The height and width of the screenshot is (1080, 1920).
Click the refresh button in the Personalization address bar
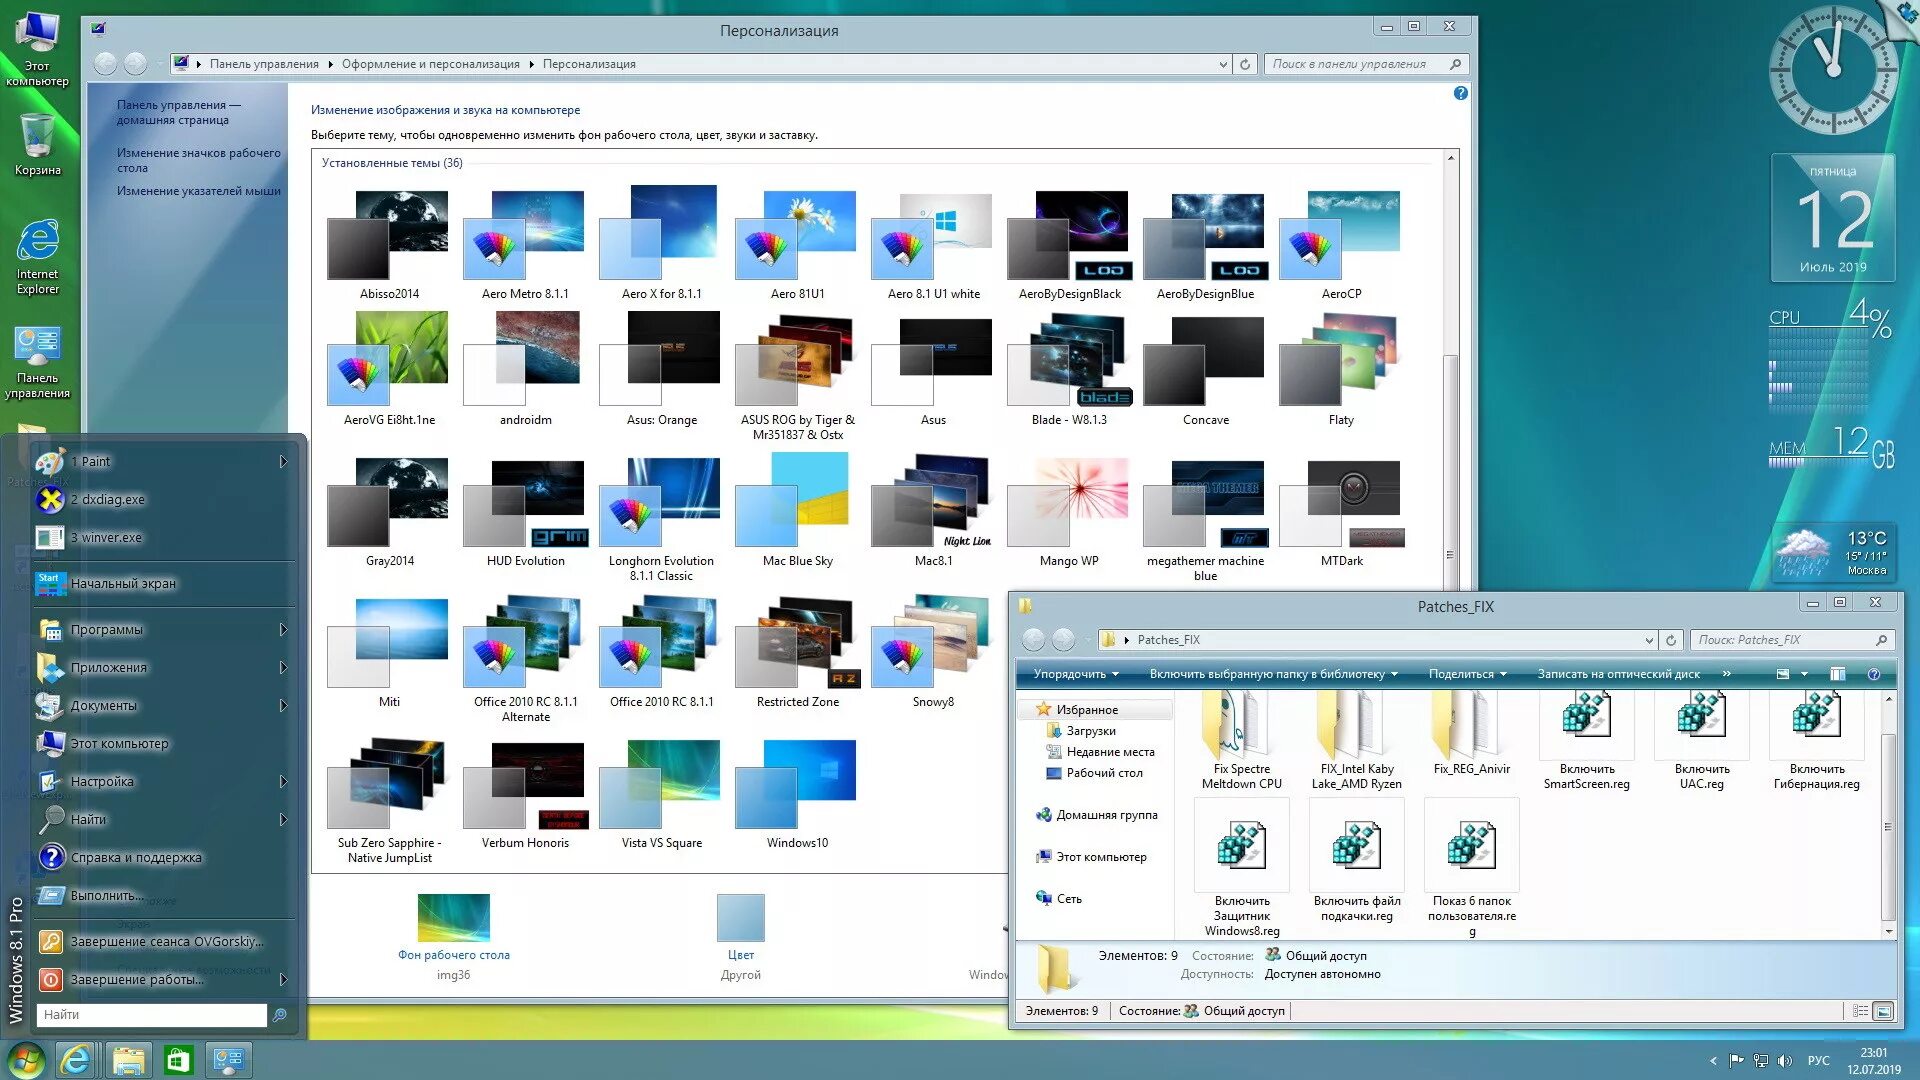(1245, 64)
